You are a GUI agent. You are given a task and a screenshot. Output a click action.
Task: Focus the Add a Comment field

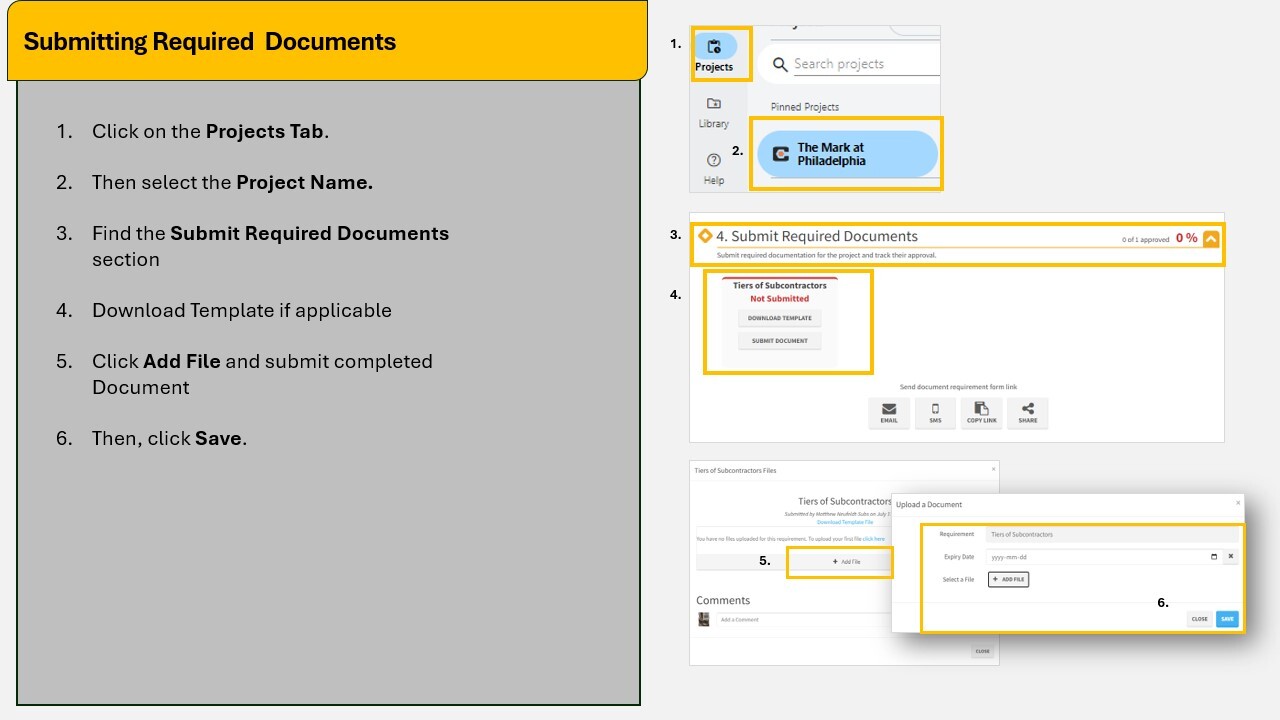tap(803, 620)
